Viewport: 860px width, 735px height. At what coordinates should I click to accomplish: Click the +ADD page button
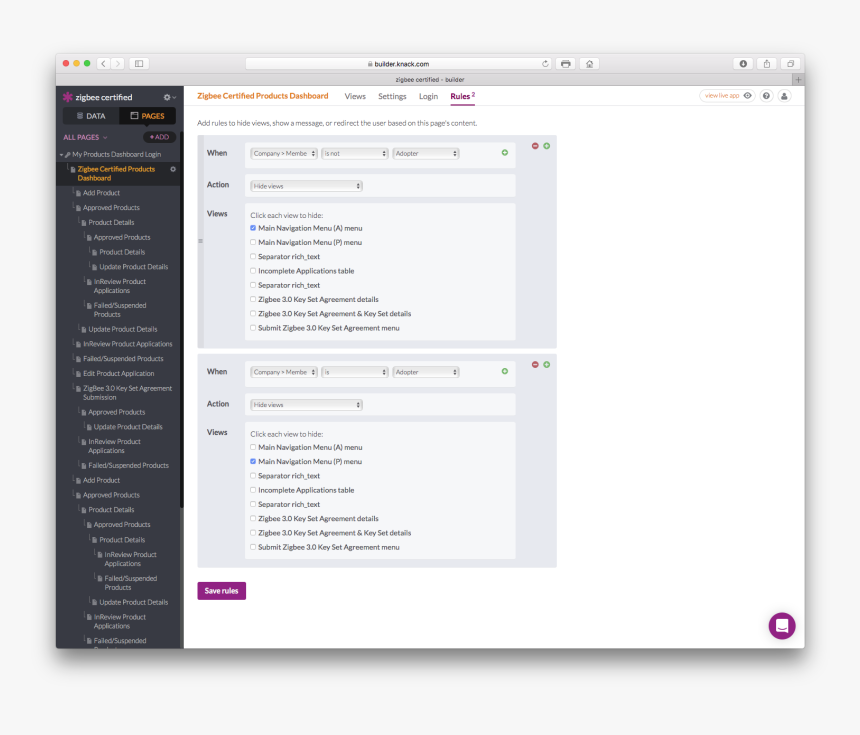point(160,137)
